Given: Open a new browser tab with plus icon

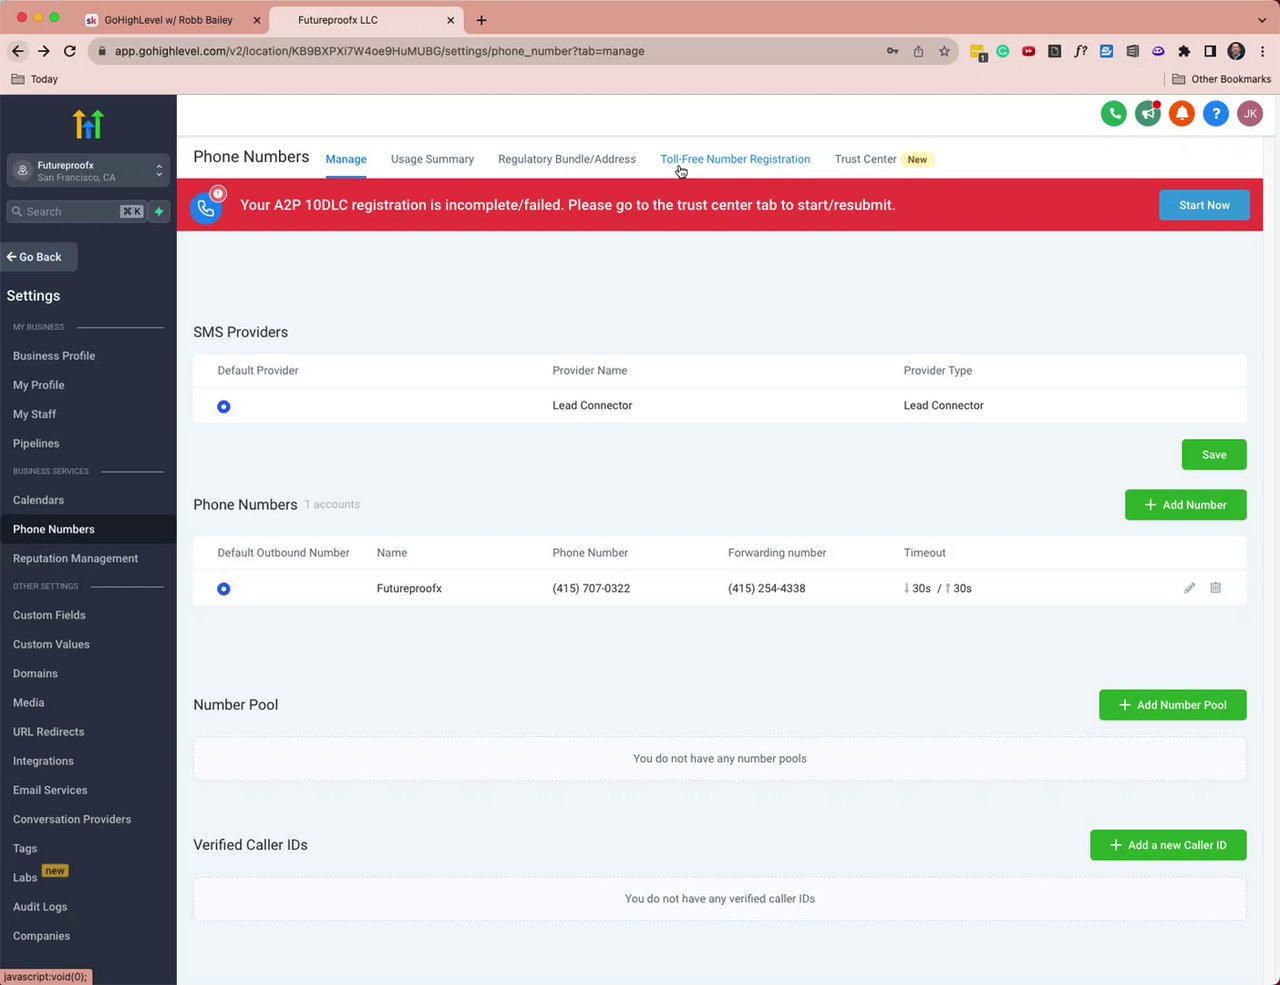Looking at the screenshot, I should 481,20.
